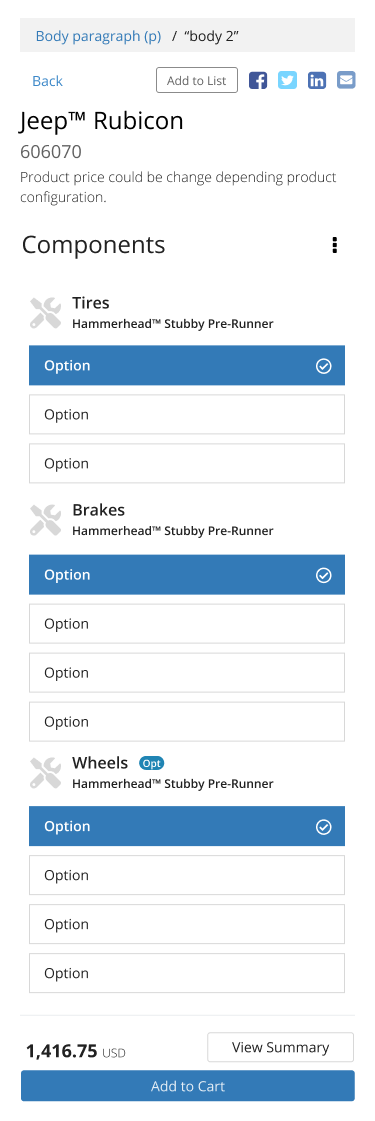Viewport: 375px width, 1121px height.
Task: Deselect the selected Wheels option
Action: click(187, 826)
